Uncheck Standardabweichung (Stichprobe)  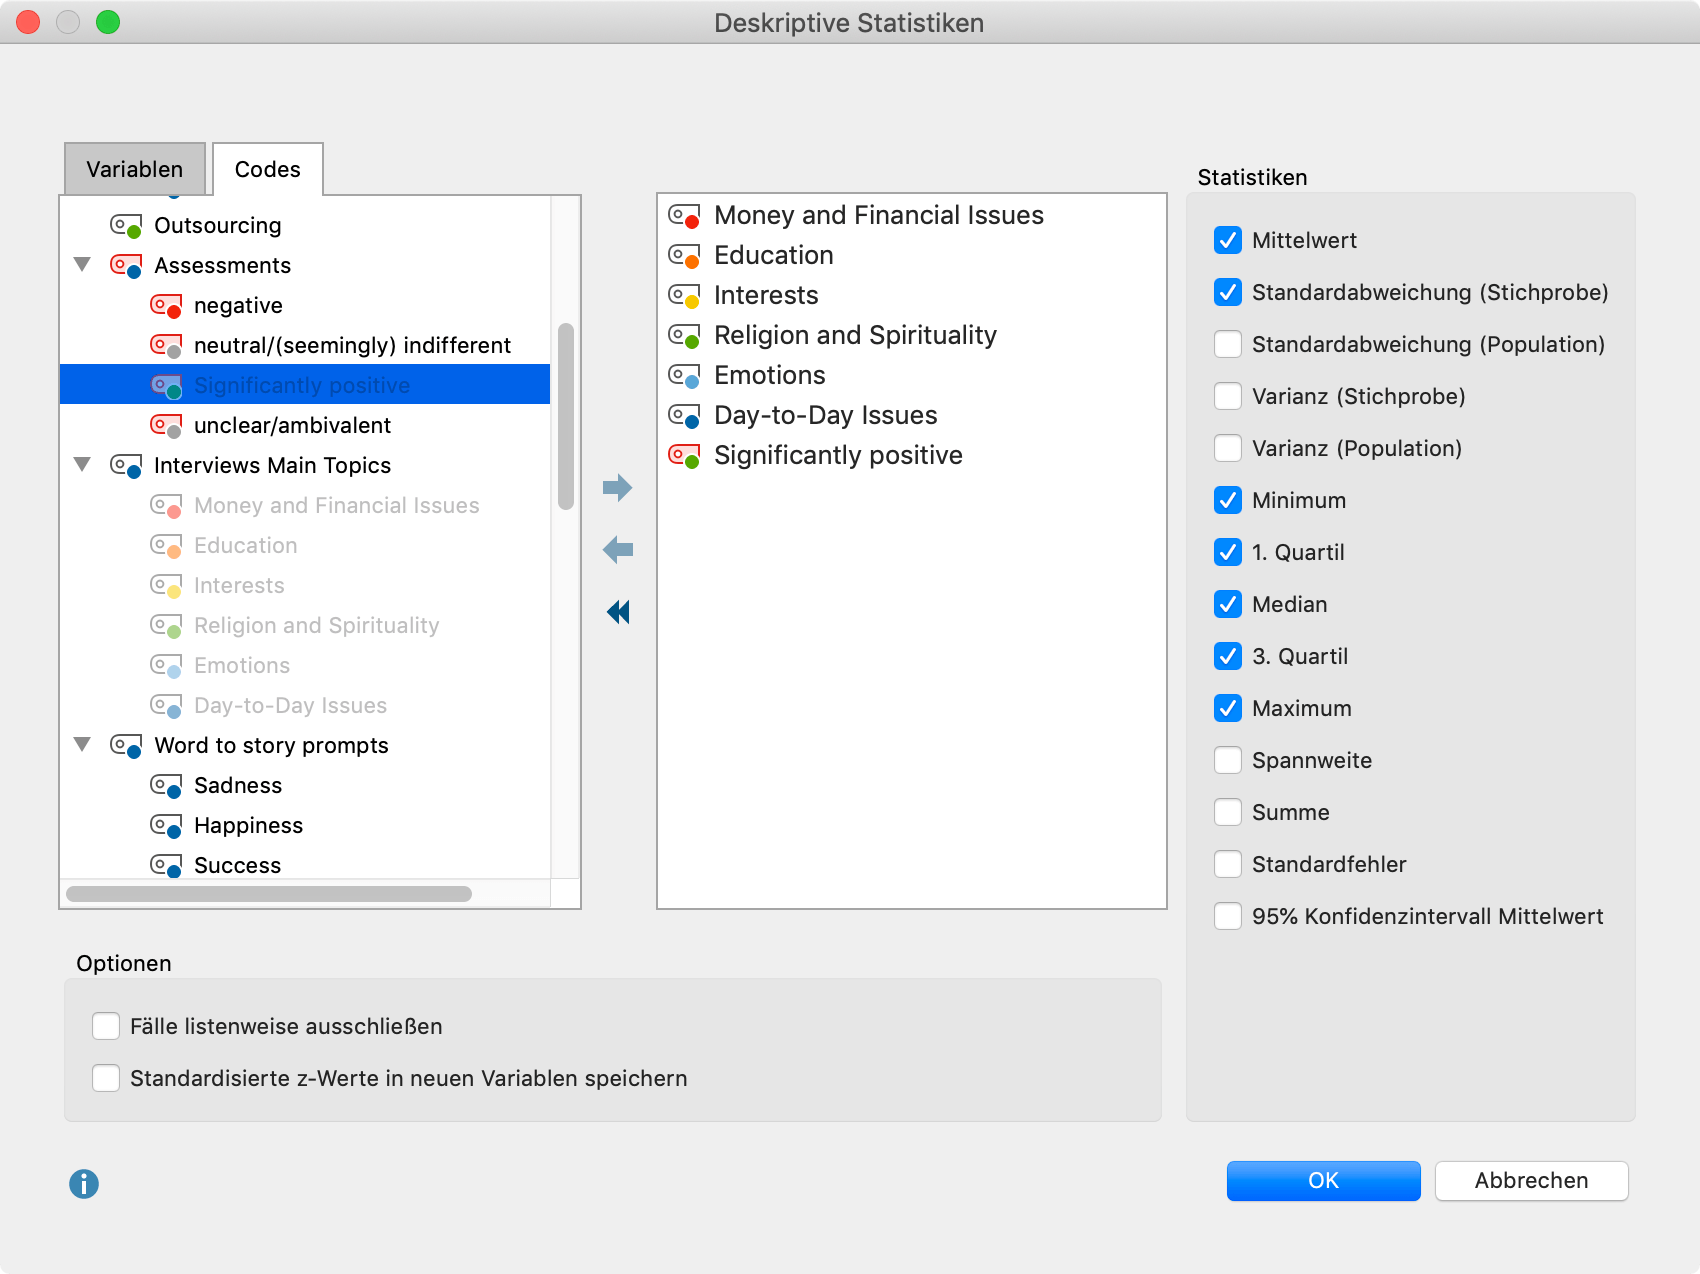click(x=1228, y=292)
